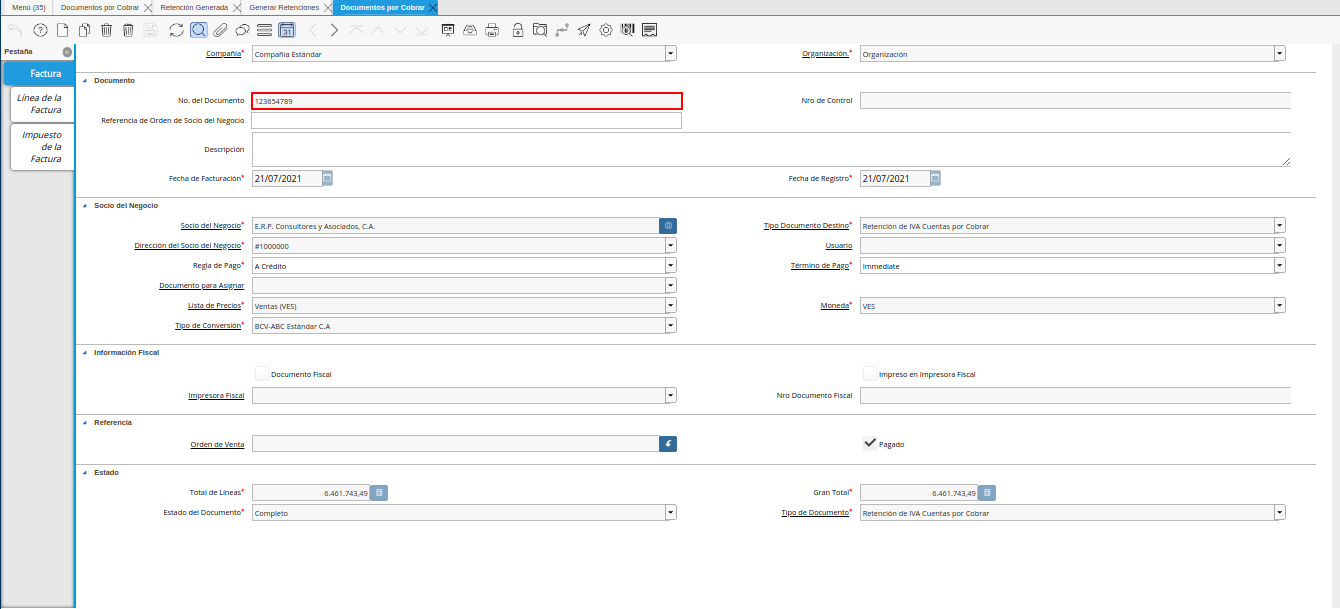The width and height of the screenshot is (1340, 609).
Task: Switch to the Menú (35) tab
Action: (x=28, y=7)
